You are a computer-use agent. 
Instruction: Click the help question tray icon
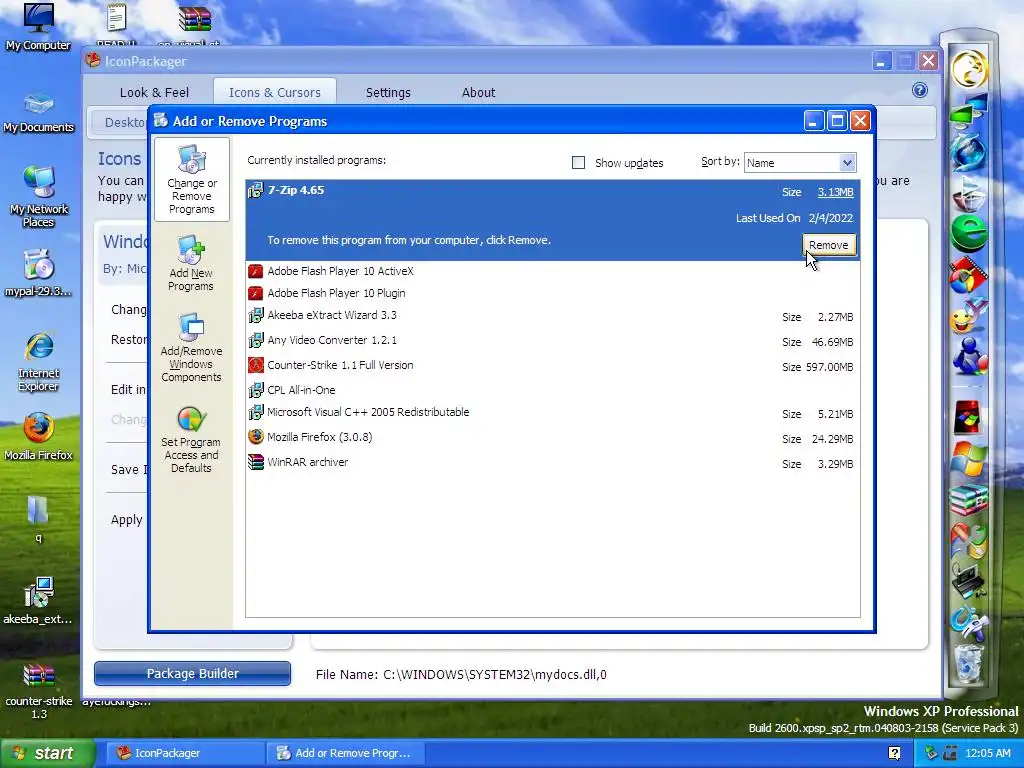895,754
